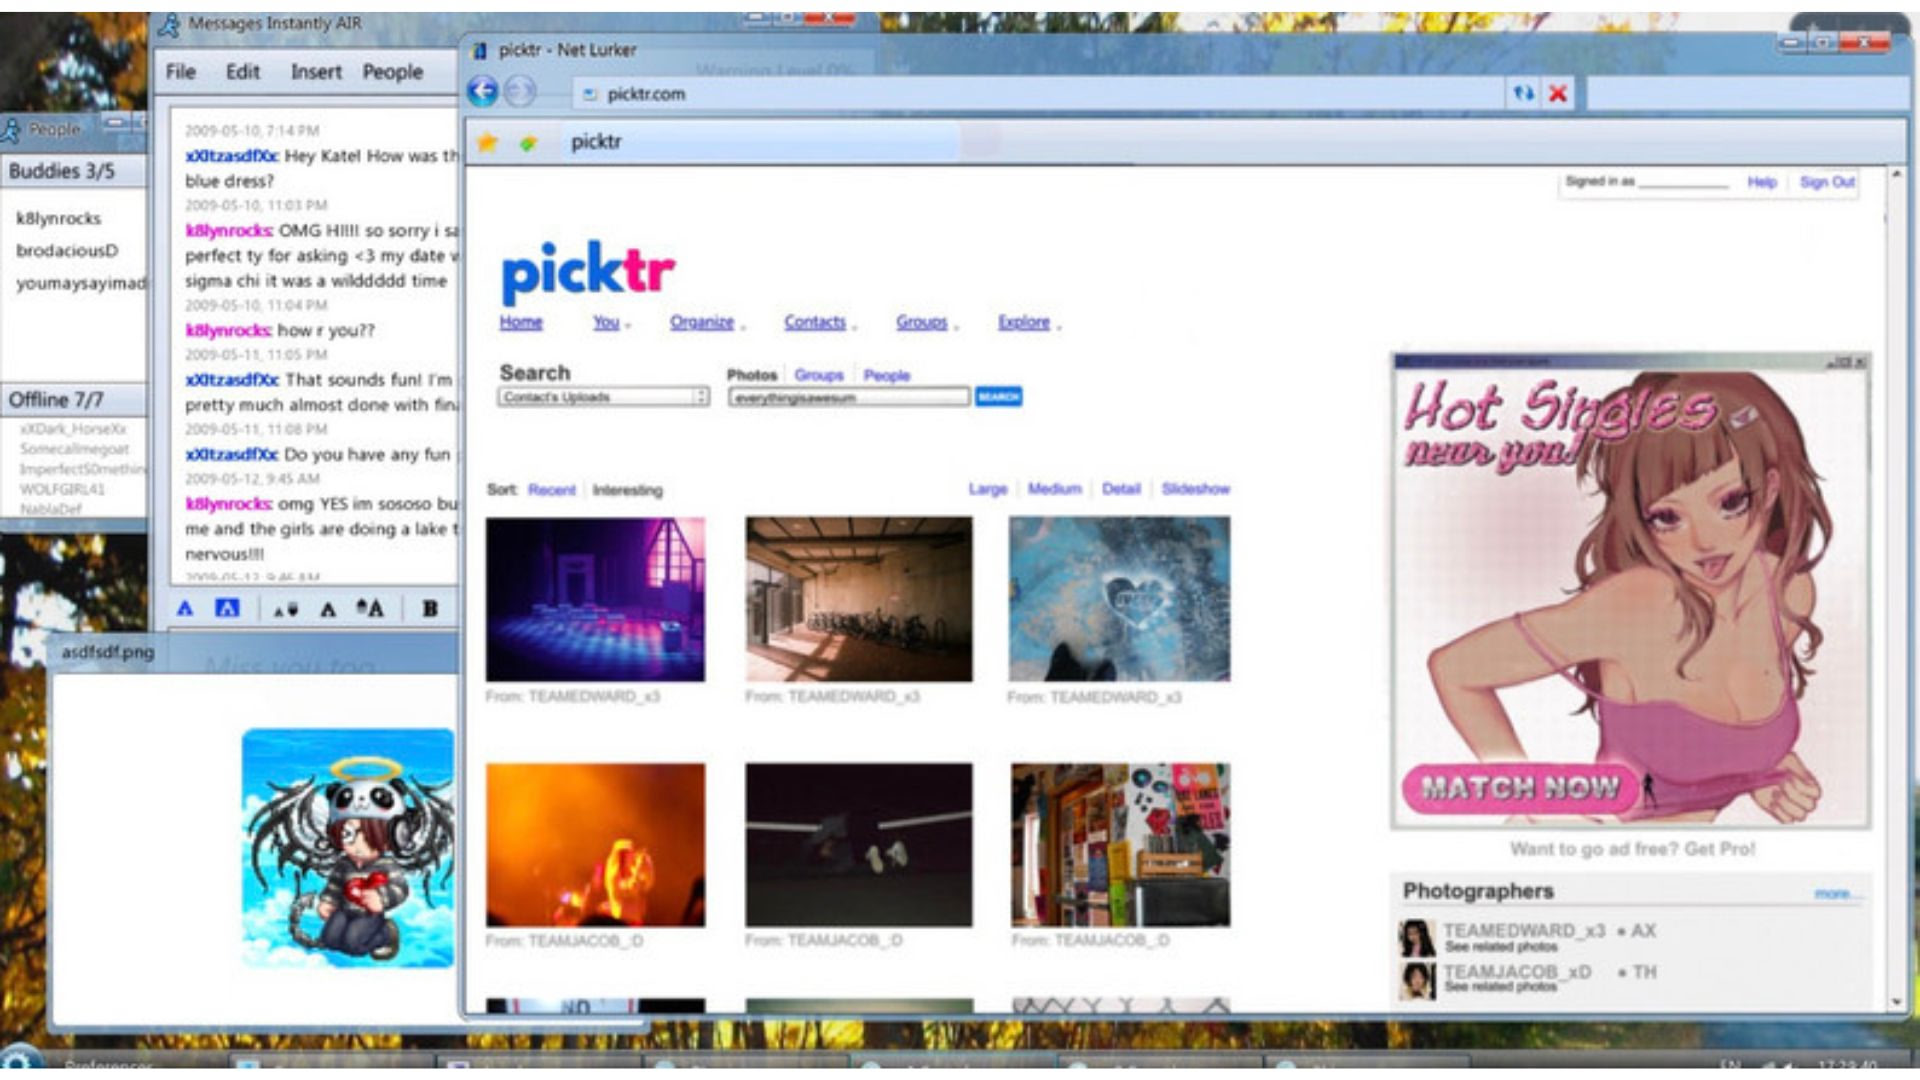Sign out of picktr

click(1827, 182)
